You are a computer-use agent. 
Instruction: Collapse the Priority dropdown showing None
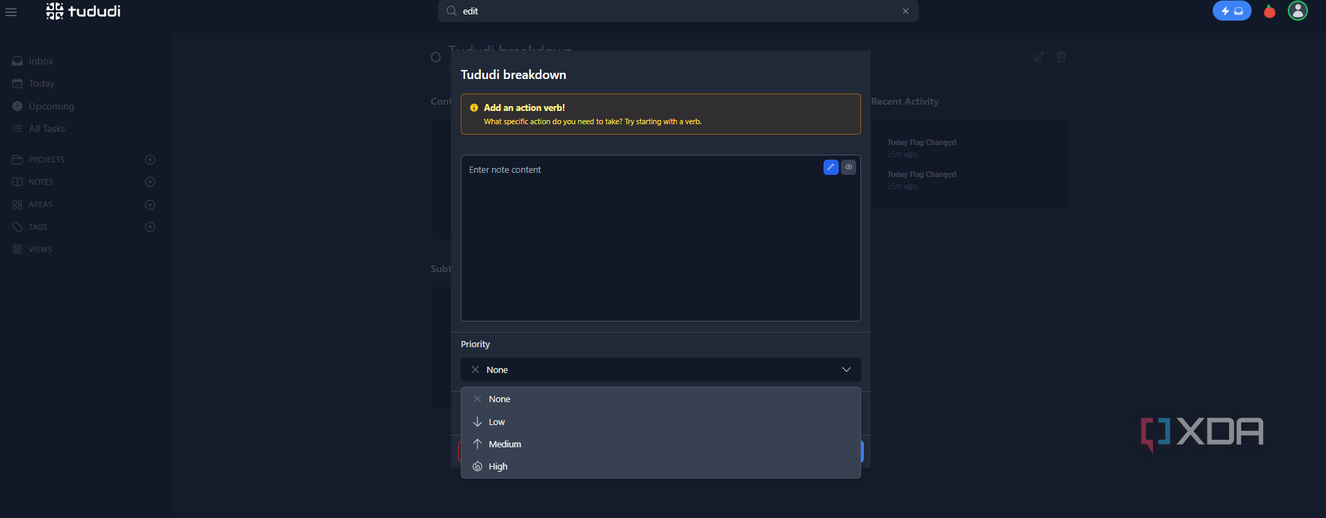pyautogui.click(x=660, y=370)
